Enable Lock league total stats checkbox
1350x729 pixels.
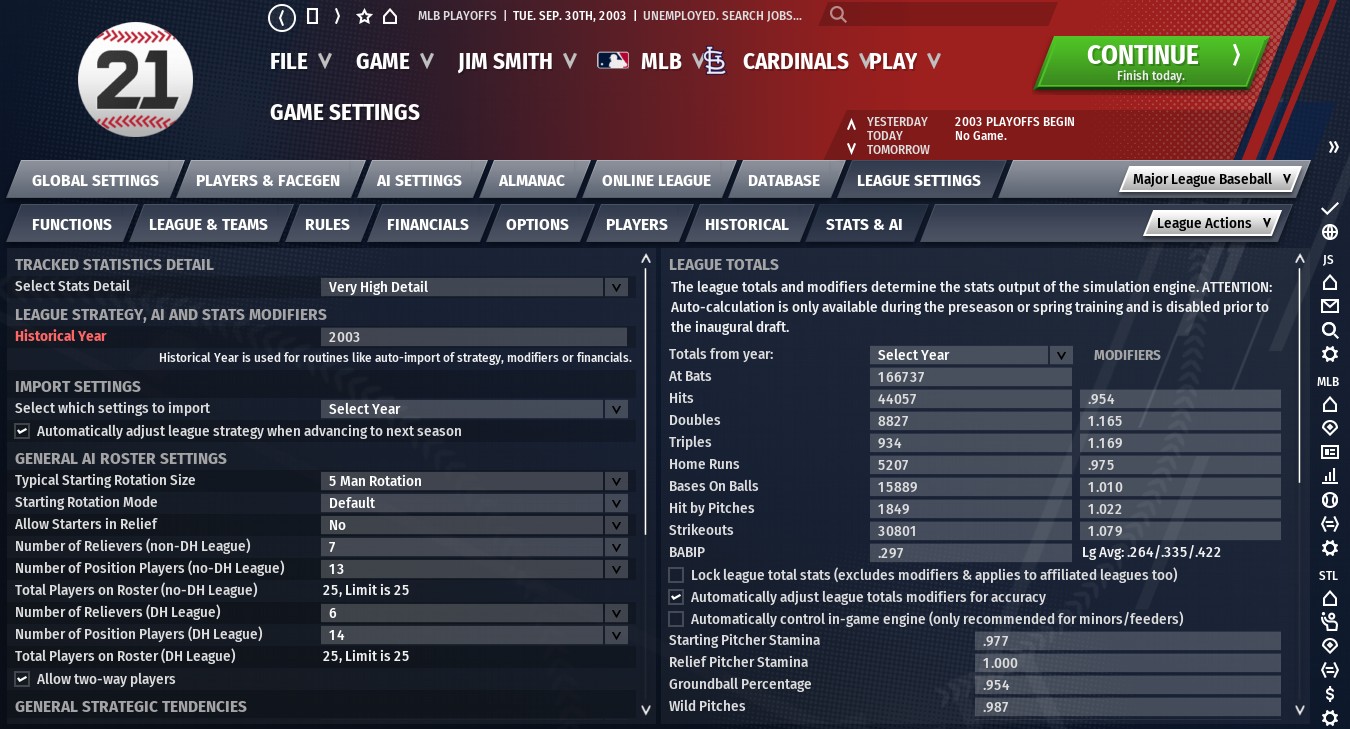(x=676, y=575)
